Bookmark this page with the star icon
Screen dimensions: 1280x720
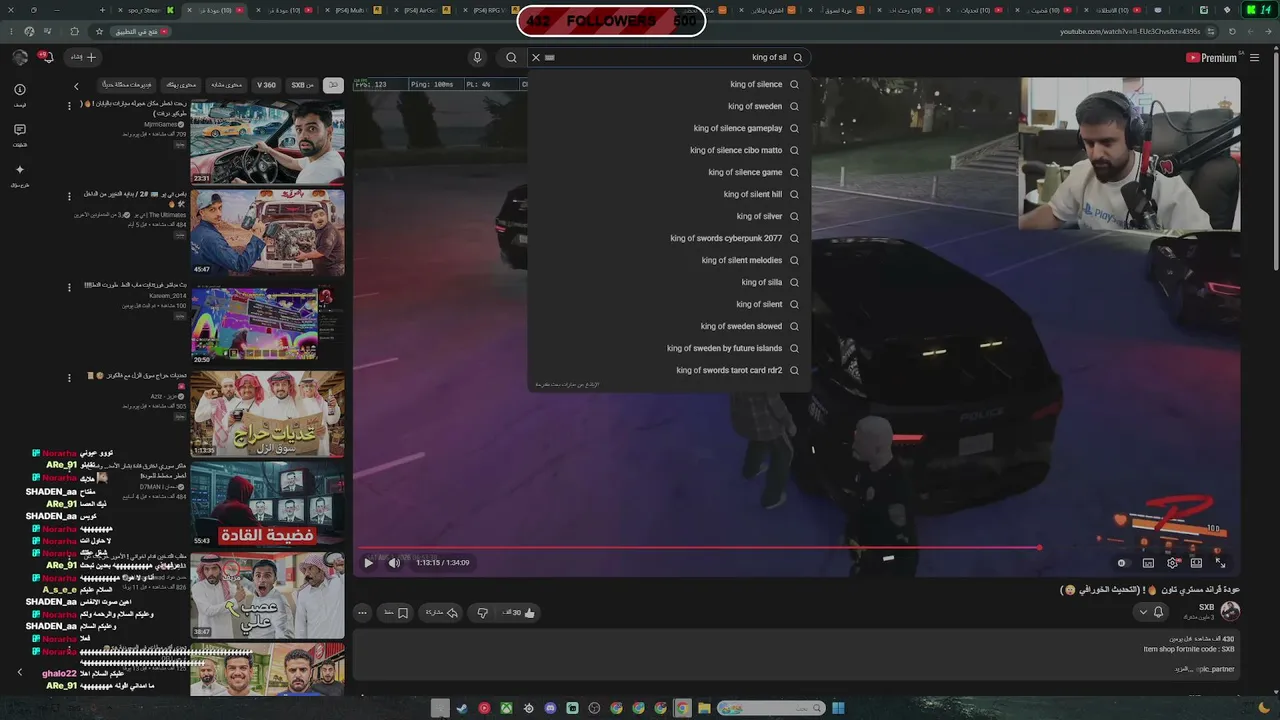pos(99,31)
